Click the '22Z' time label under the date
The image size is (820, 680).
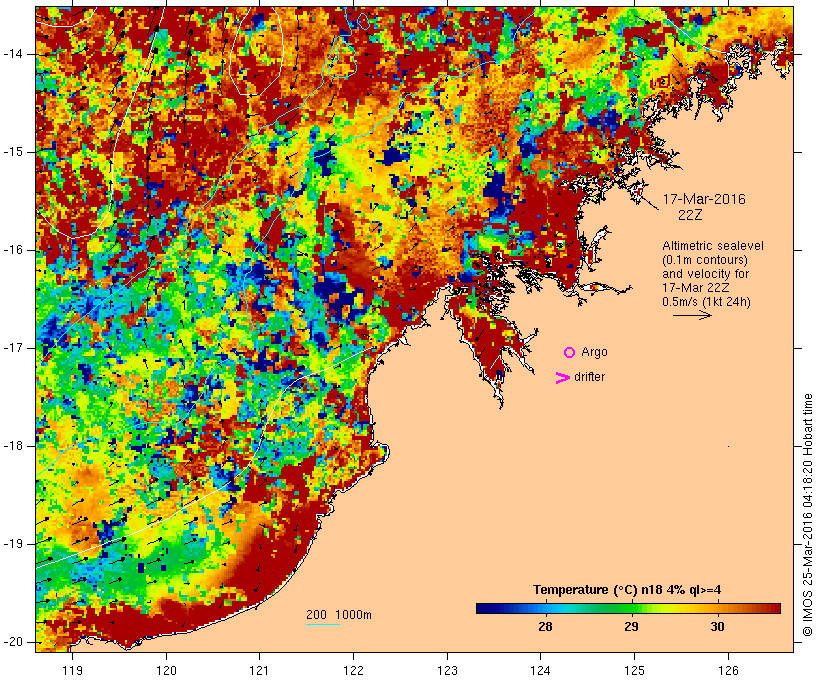coord(690,215)
